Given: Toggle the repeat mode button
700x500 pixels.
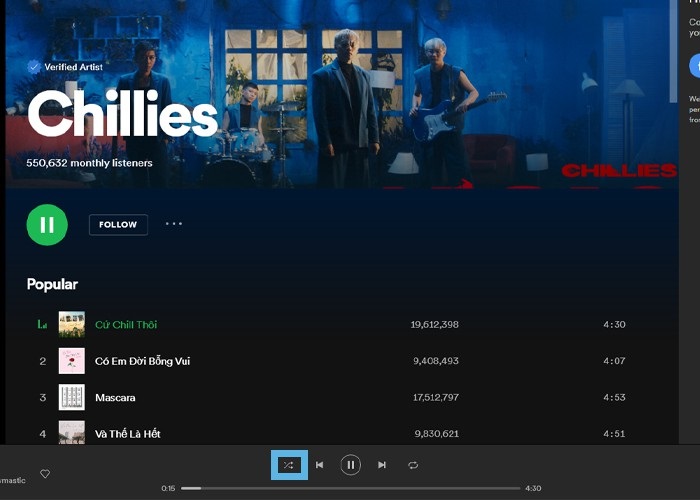Looking at the screenshot, I should [x=412, y=465].
